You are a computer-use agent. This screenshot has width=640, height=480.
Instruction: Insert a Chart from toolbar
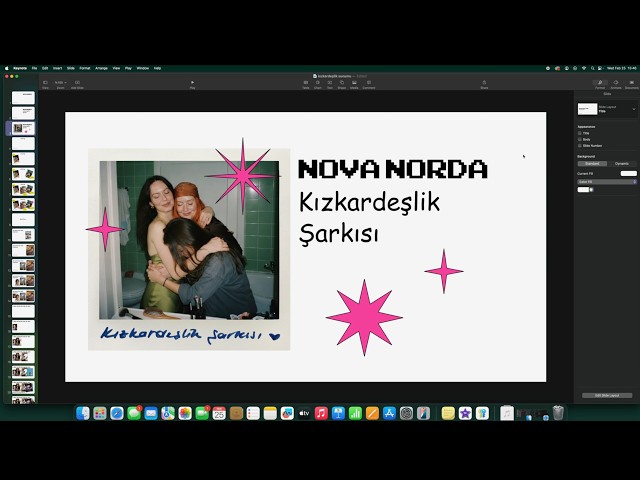[318, 84]
